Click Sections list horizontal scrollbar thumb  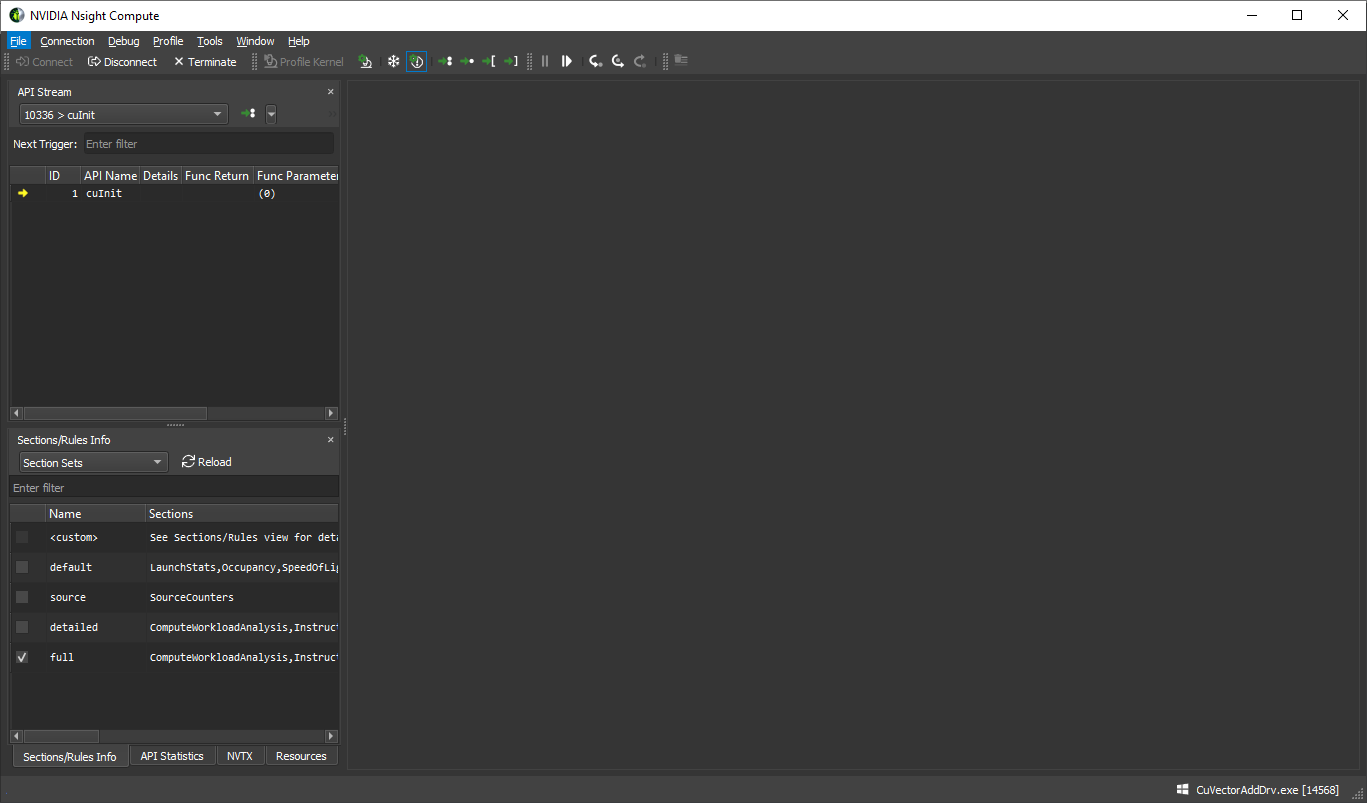(x=61, y=737)
